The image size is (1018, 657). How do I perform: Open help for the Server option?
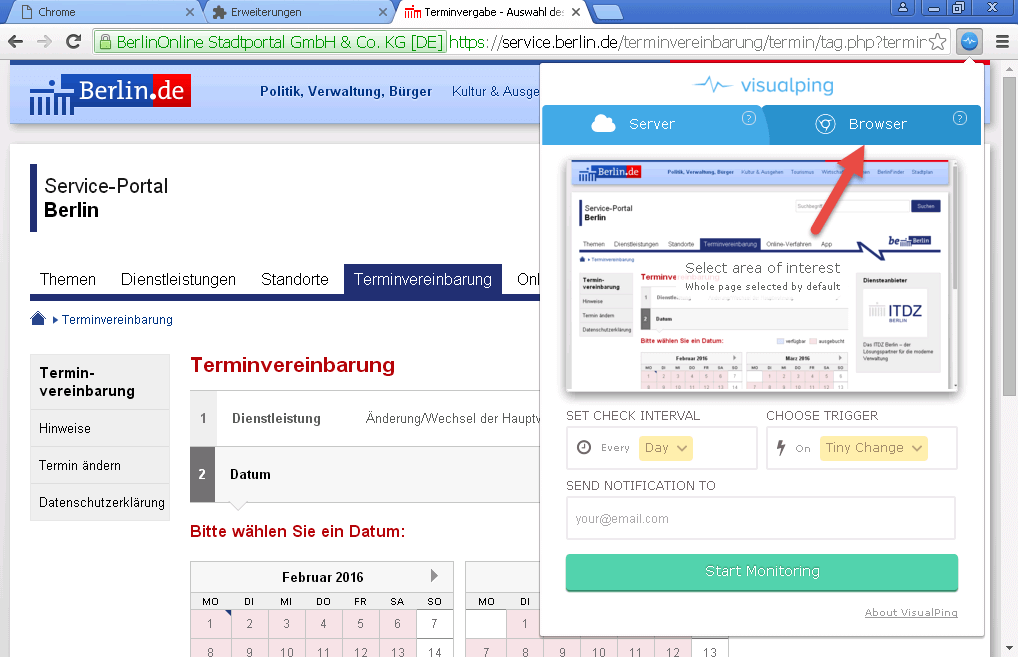click(749, 118)
